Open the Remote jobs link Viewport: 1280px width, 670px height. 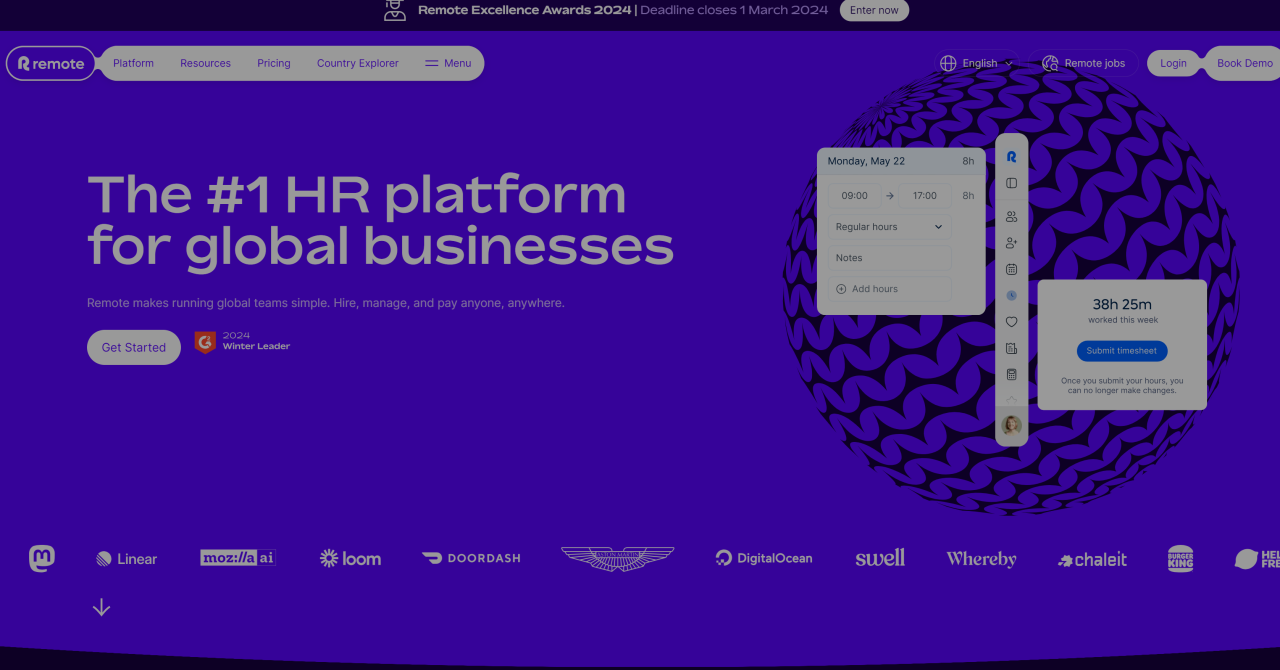(1084, 63)
